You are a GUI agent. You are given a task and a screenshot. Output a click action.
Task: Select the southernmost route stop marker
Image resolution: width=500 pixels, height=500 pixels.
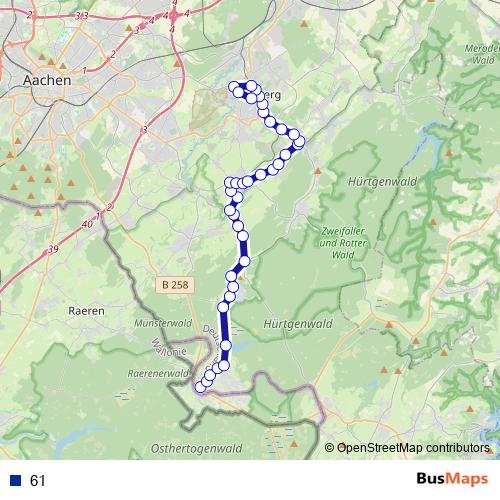(x=200, y=387)
